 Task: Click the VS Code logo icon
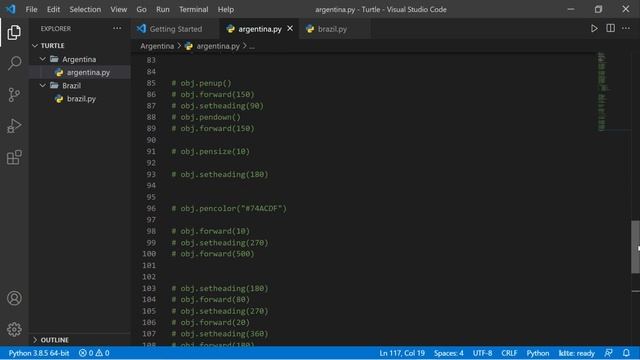[11, 9]
